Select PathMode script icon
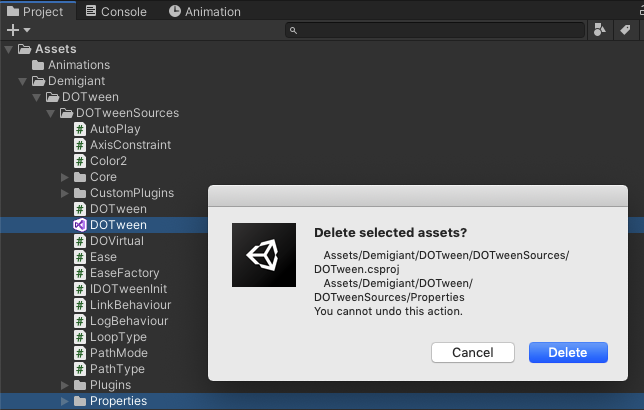 [x=80, y=353]
